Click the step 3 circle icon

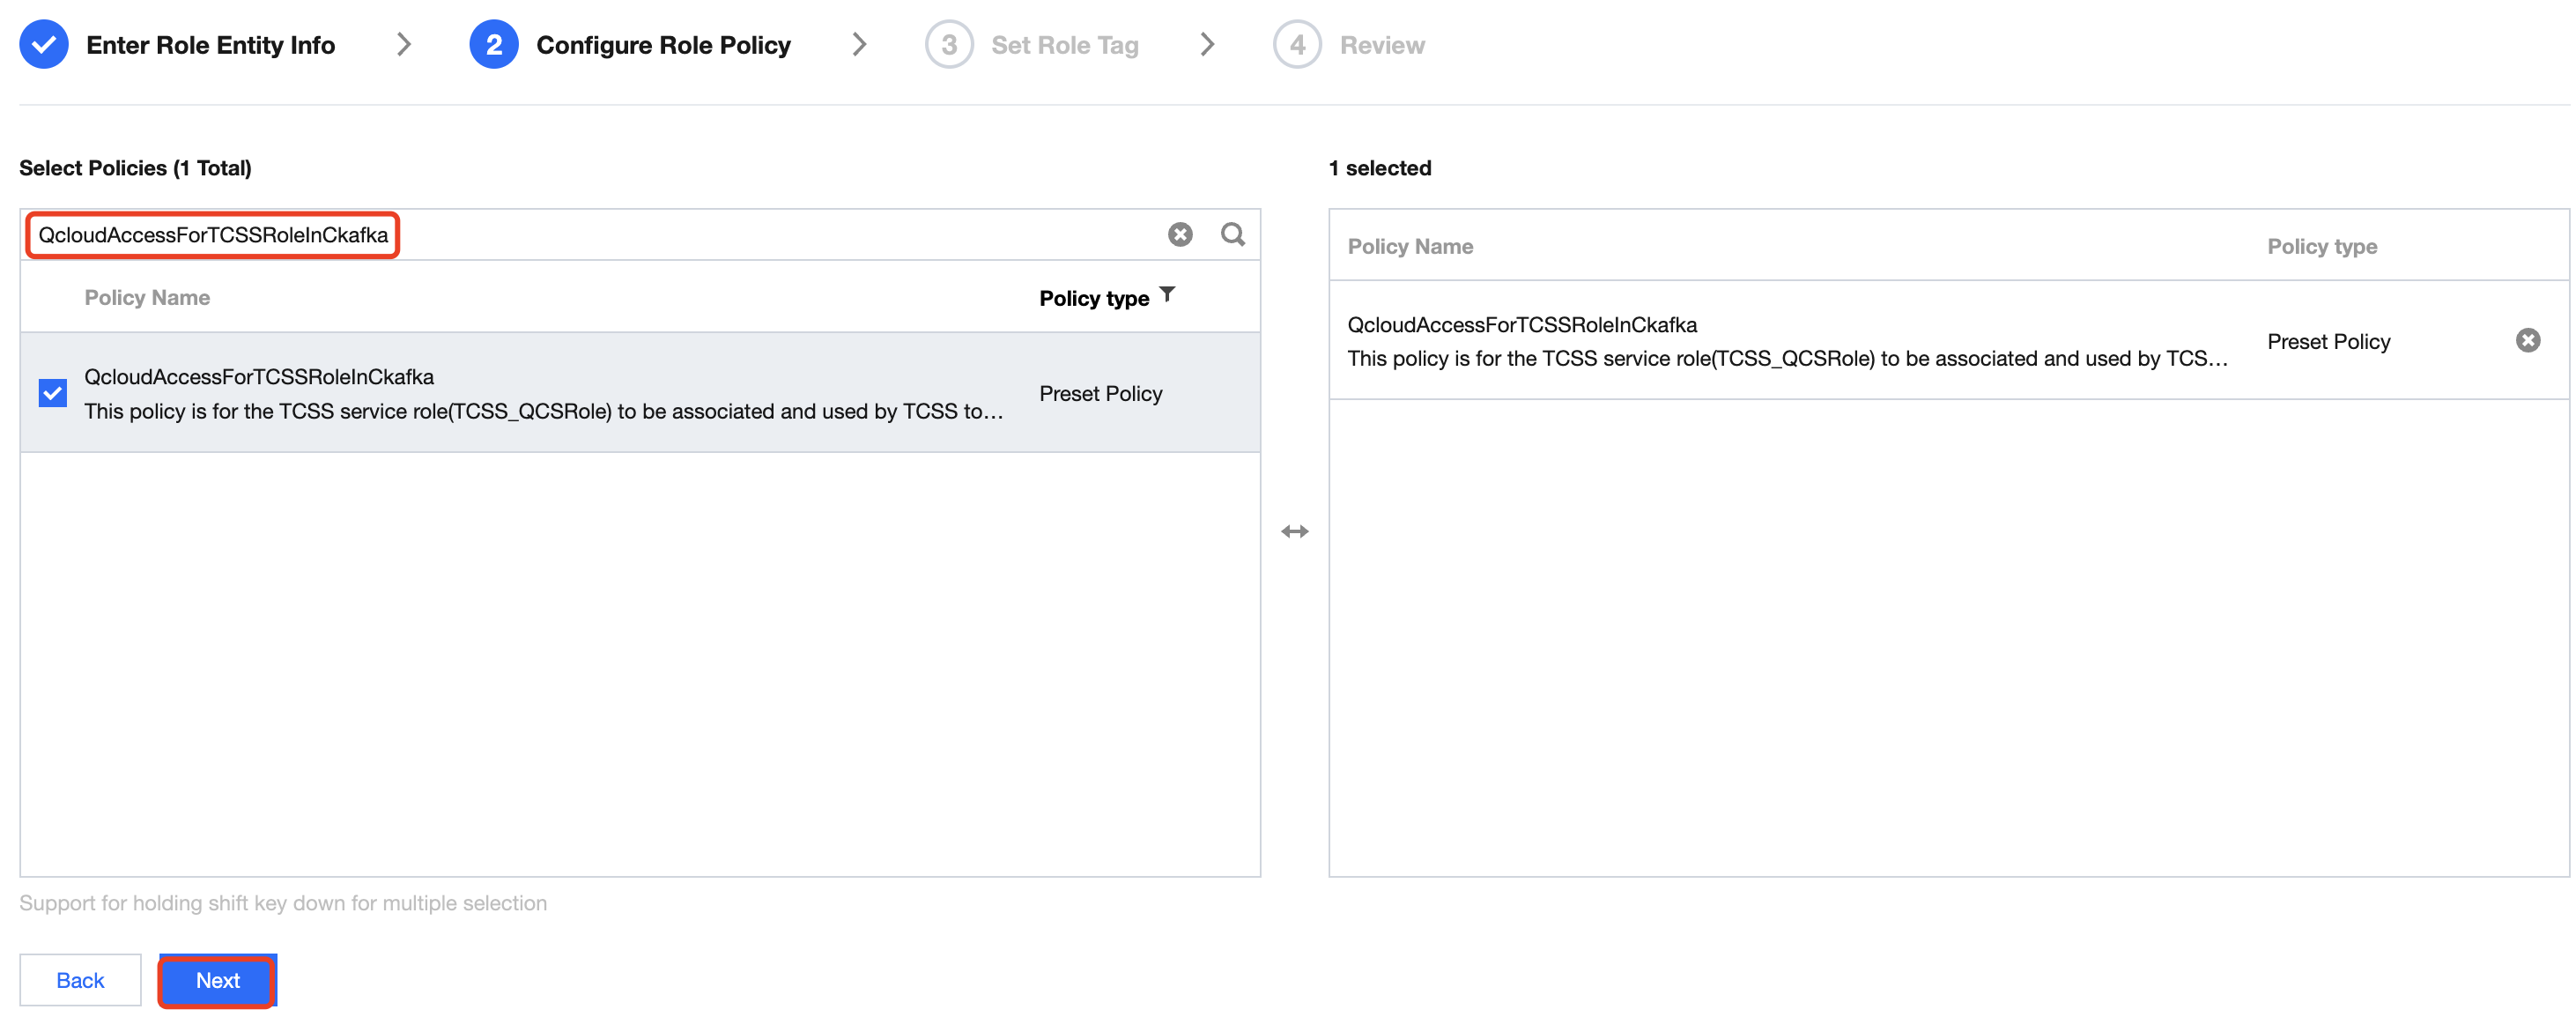948,45
